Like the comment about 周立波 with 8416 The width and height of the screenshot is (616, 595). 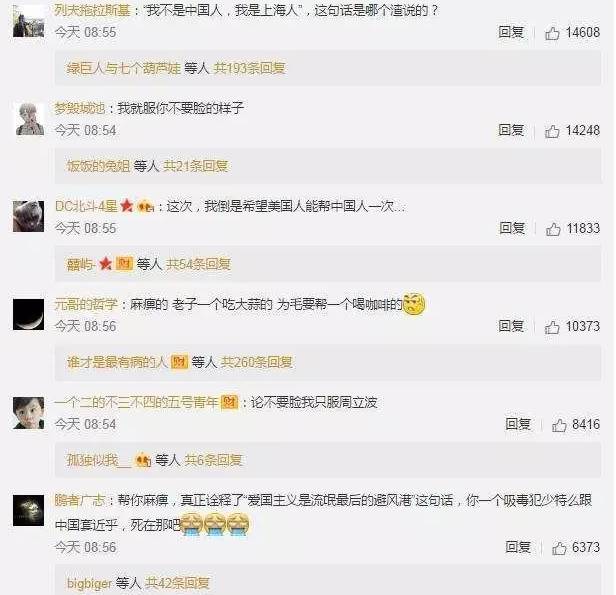tap(559, 425)
